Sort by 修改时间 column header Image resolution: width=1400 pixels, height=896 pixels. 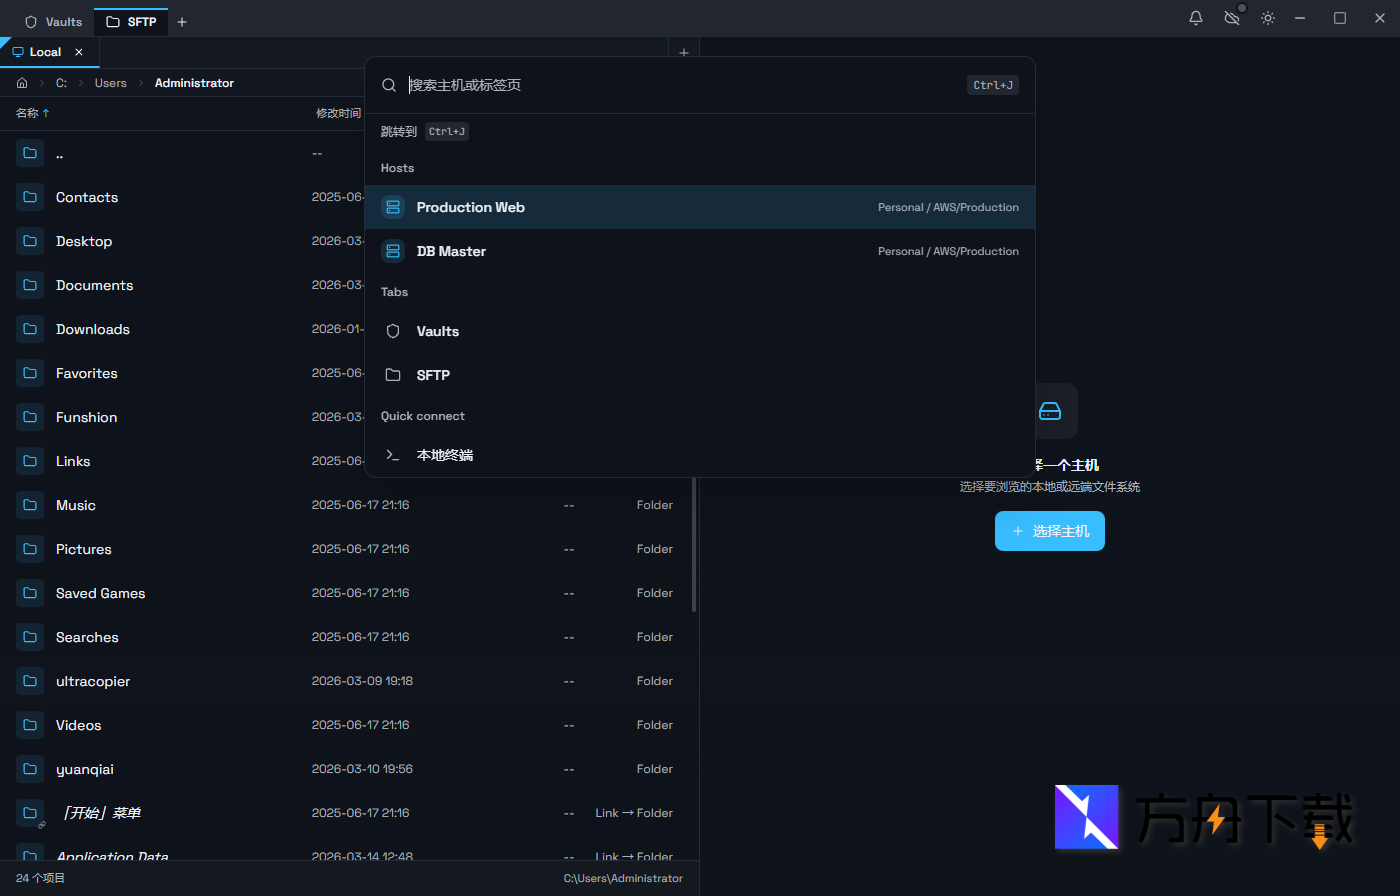(338, 113)
